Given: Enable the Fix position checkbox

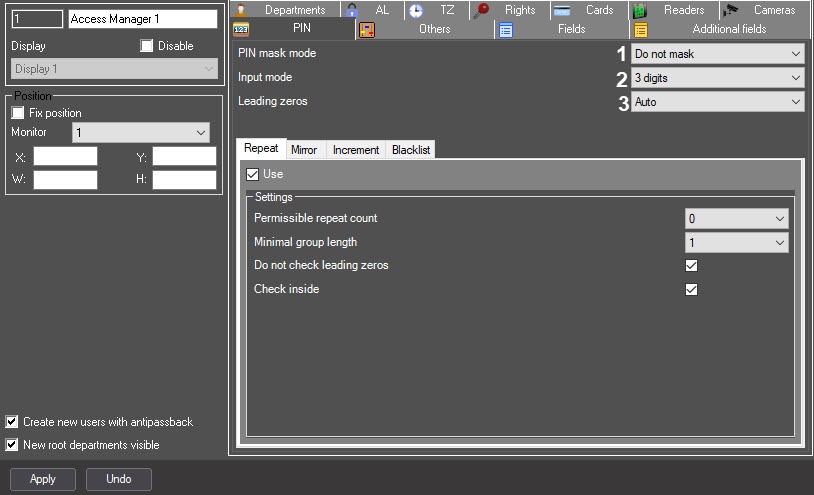Looking at the screenshot, I should [x=18, y=113].
